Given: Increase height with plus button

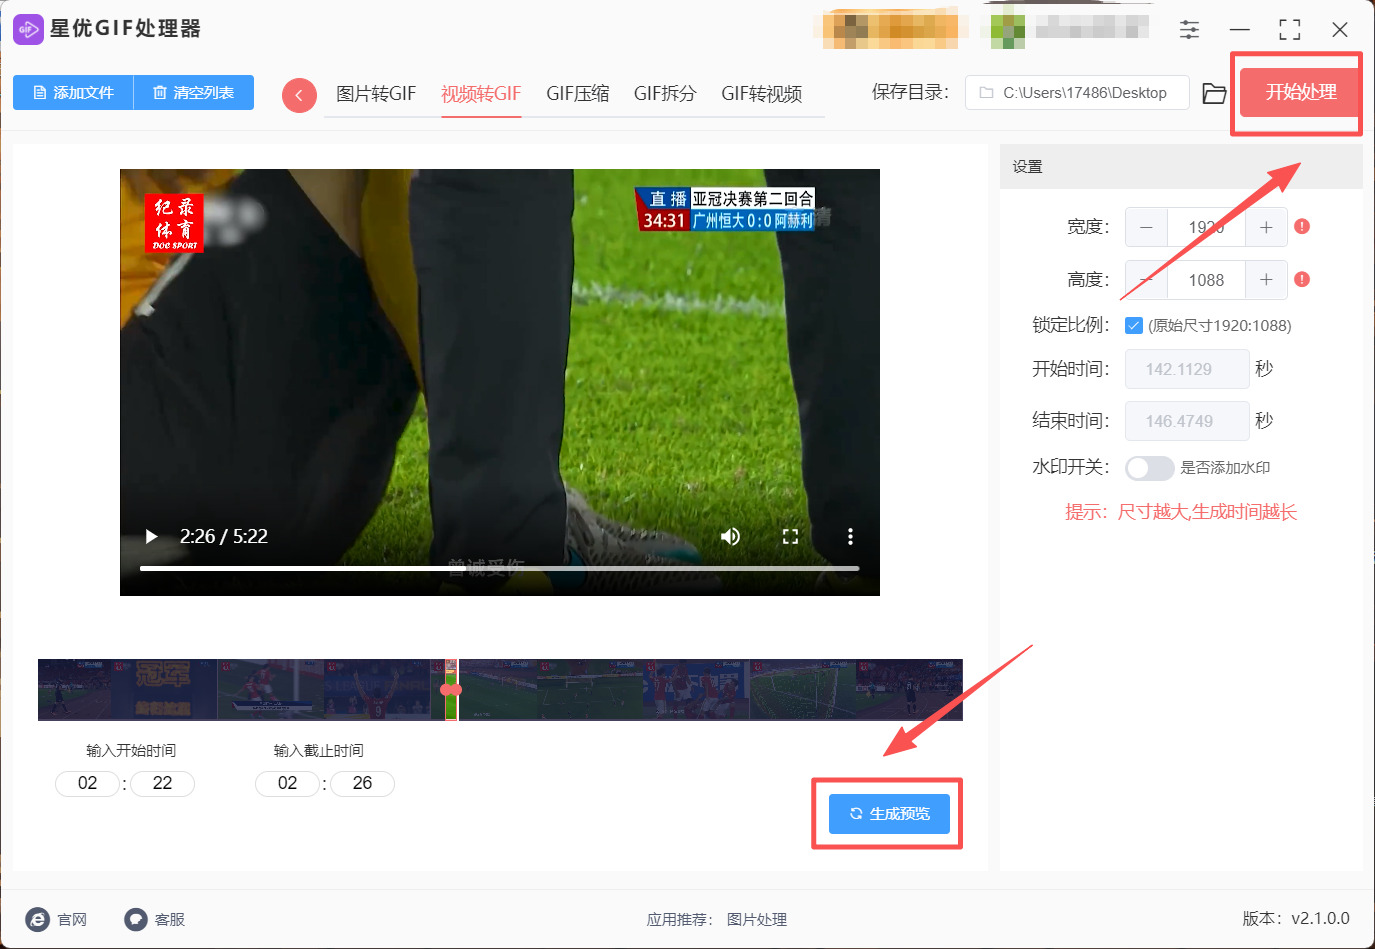Looking at the screenshot, I should 1266,280.
